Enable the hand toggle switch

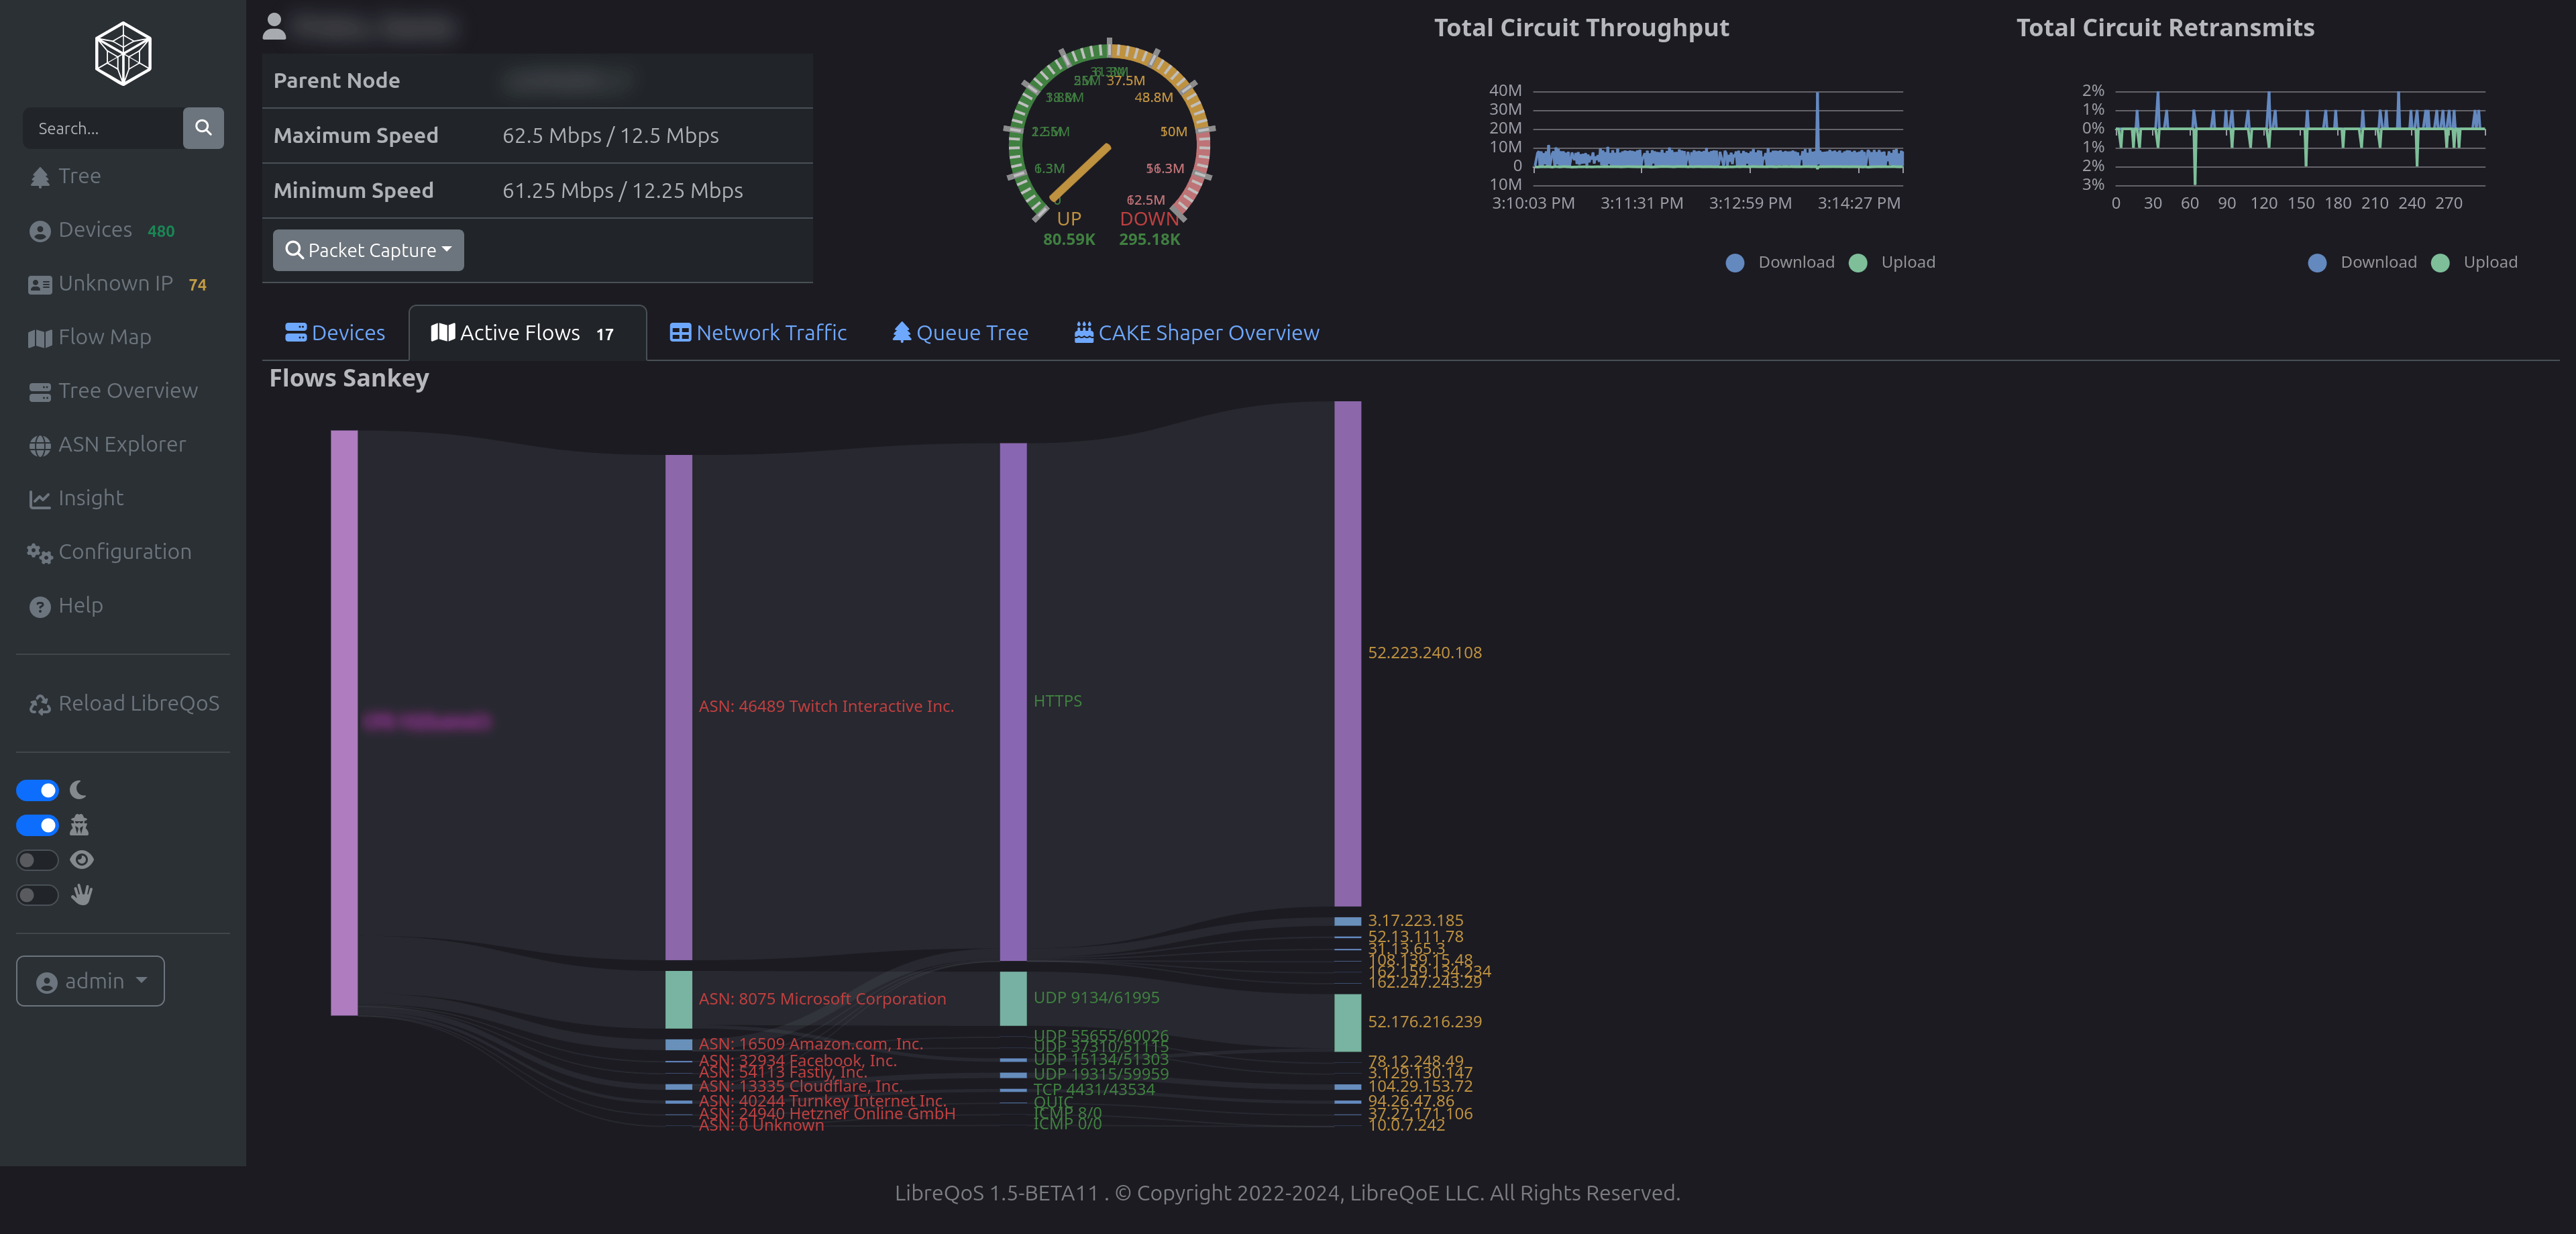[x=37, y=895]
